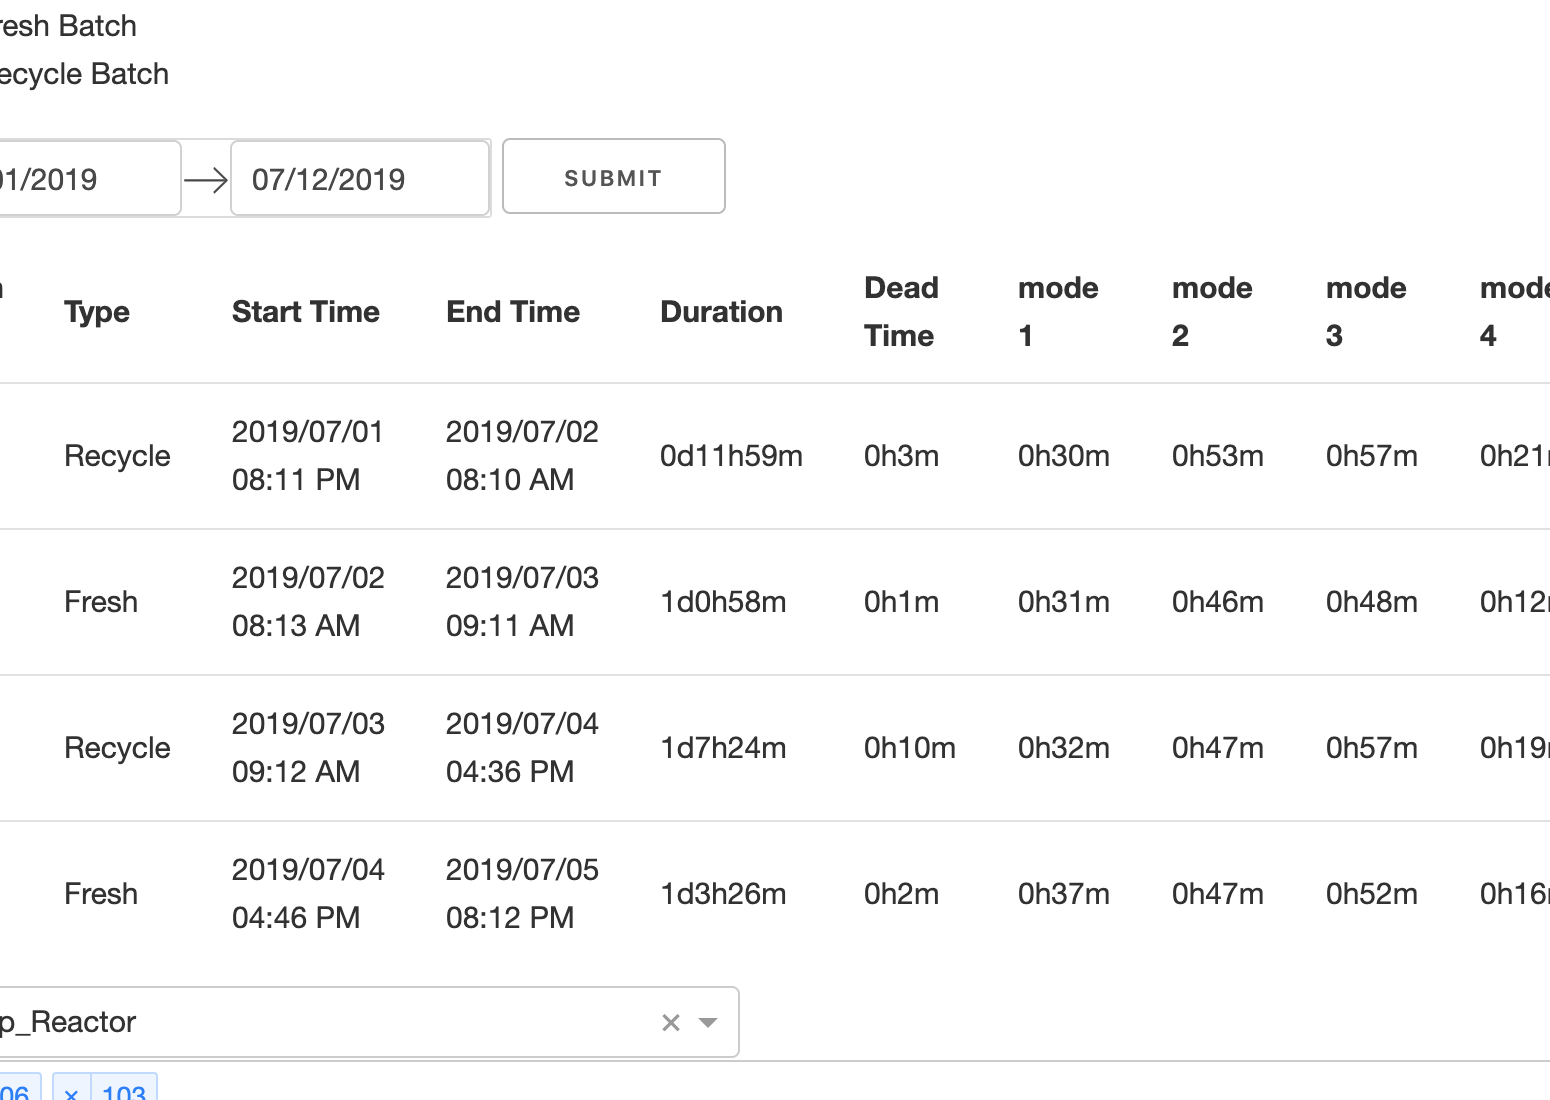The height and width of the screenshot is (1100, 1550).
Task: Expand the Reactor dropdown arrow
Action: (x=708, y=1022)
